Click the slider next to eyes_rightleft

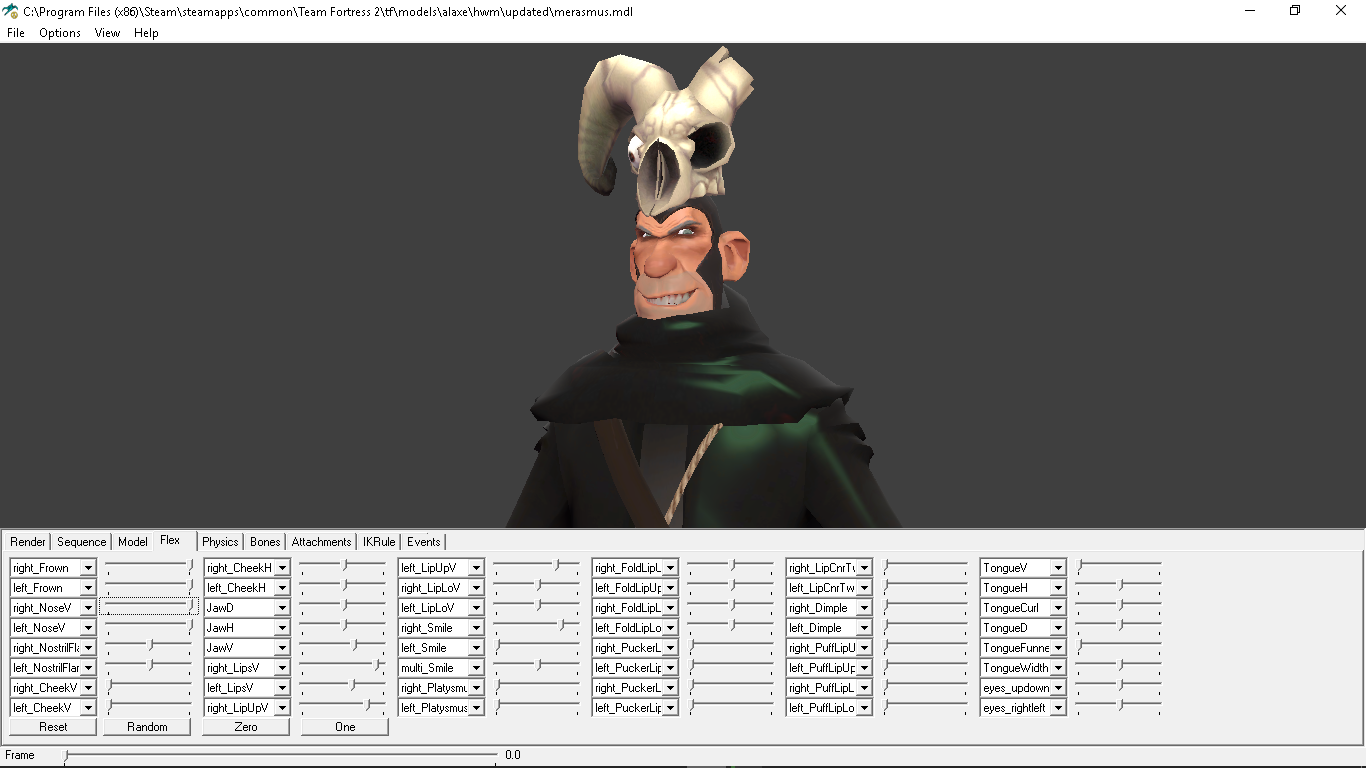coord(1119,707)
